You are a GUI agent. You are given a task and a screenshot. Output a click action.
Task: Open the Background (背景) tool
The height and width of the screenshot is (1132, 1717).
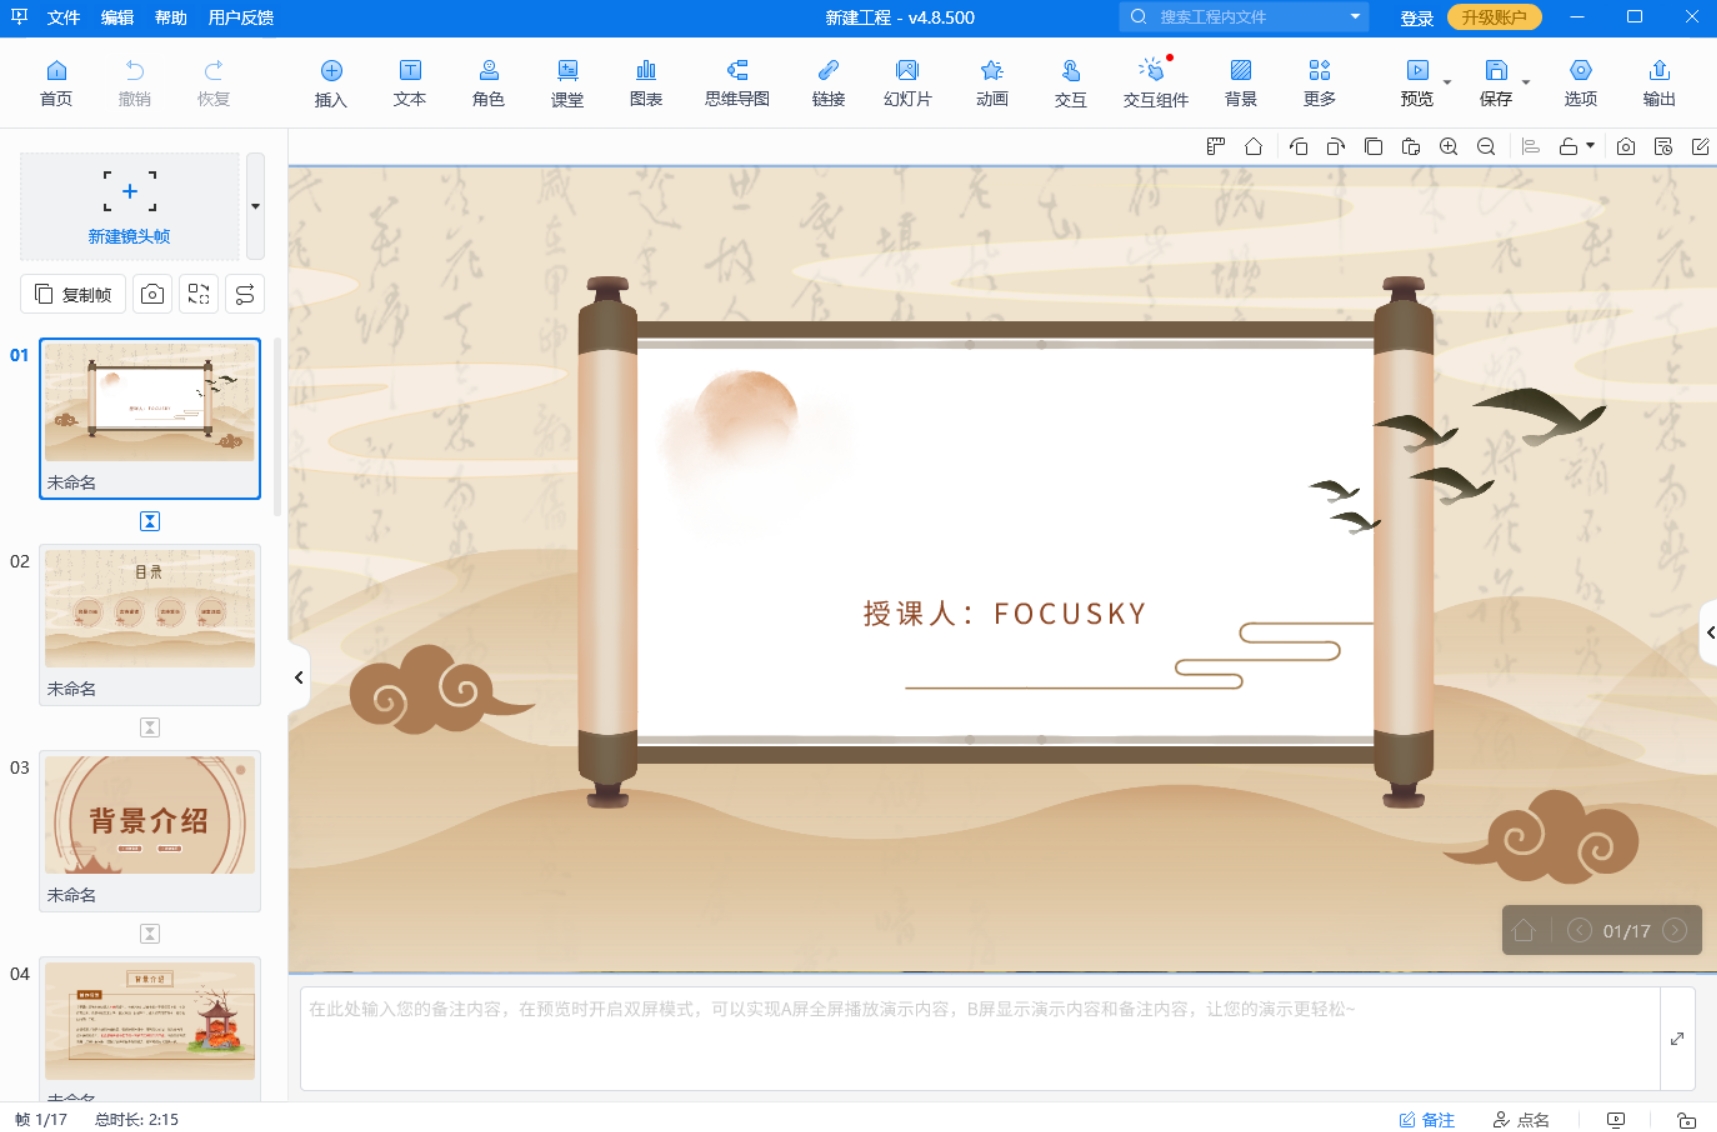[x=1241, y=83]
